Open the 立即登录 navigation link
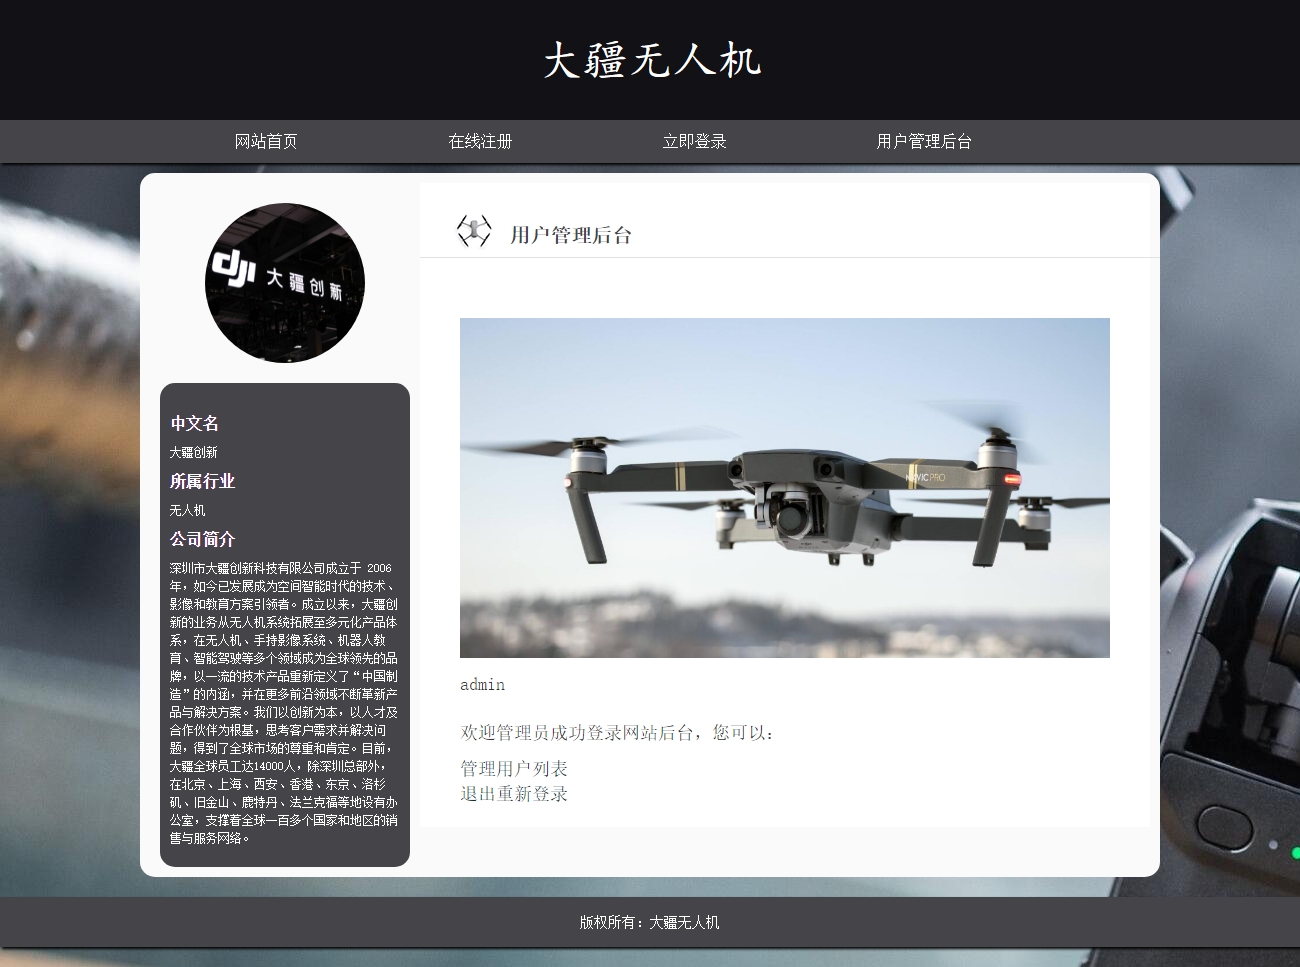This screenshot has width=1300, height=967. (694, 141)
